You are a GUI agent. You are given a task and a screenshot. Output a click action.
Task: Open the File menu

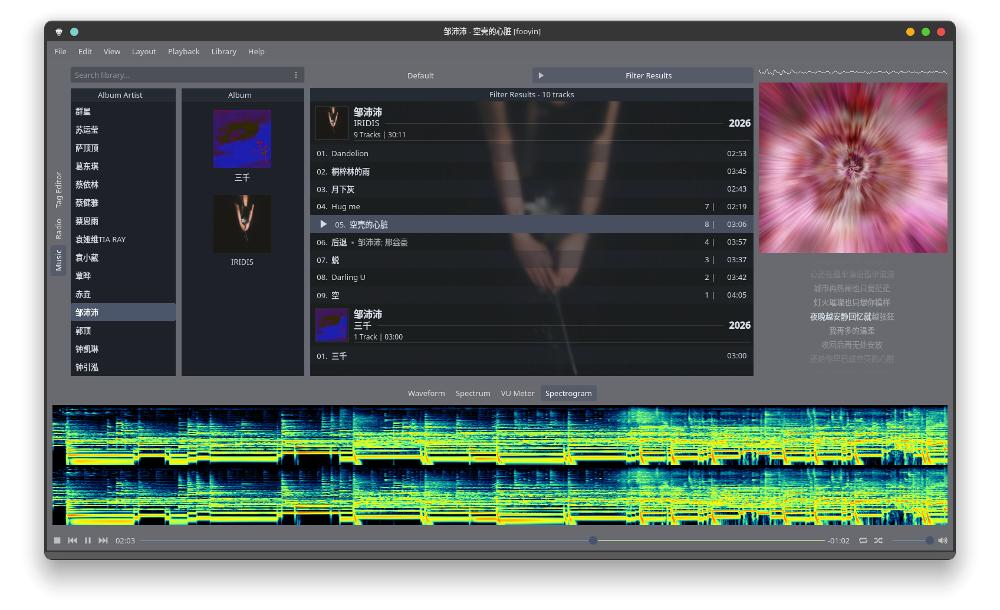[60, 52]
